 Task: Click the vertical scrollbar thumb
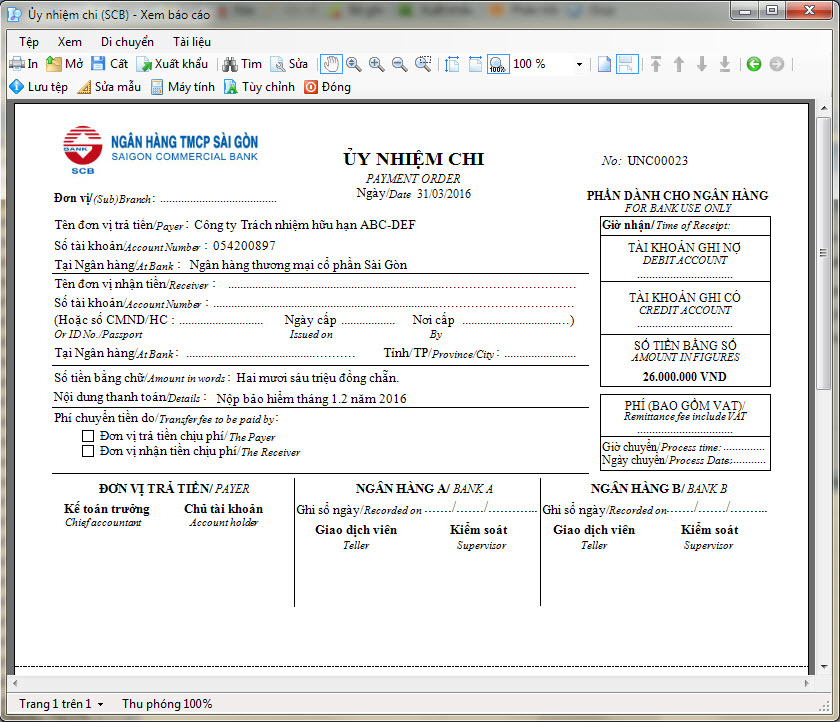pos(824,253)
